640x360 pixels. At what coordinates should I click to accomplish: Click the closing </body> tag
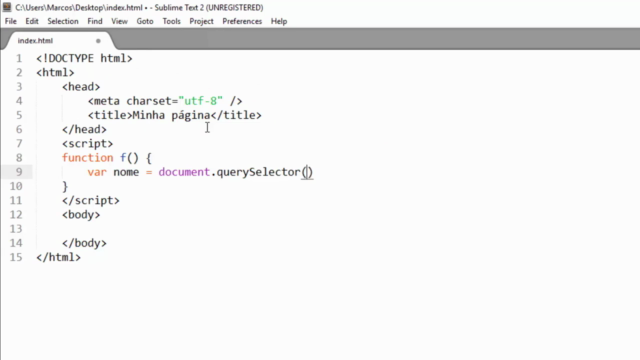[x=84, y=243]
